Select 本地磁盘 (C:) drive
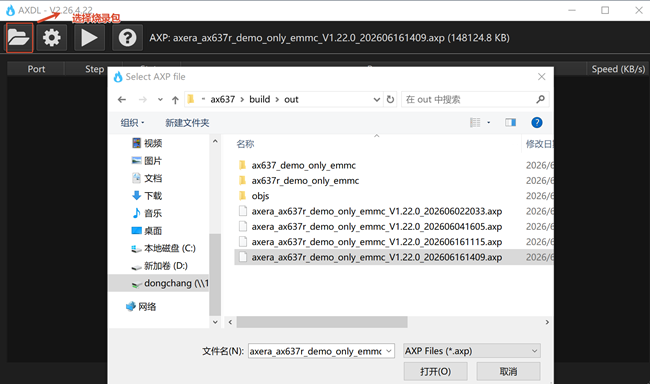 163,248
